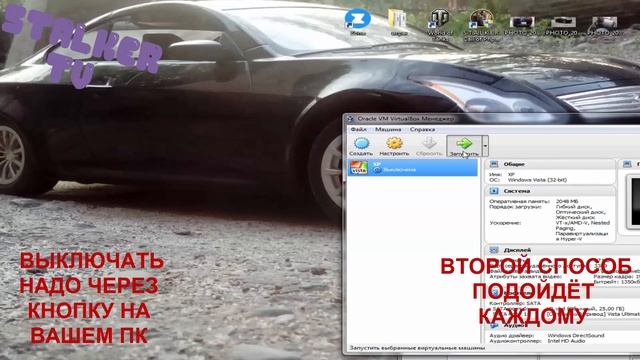This screenshot has width=640, height=360.
Task: Click the VirtualBox logo in the title bar
Action: click(350, 119)
